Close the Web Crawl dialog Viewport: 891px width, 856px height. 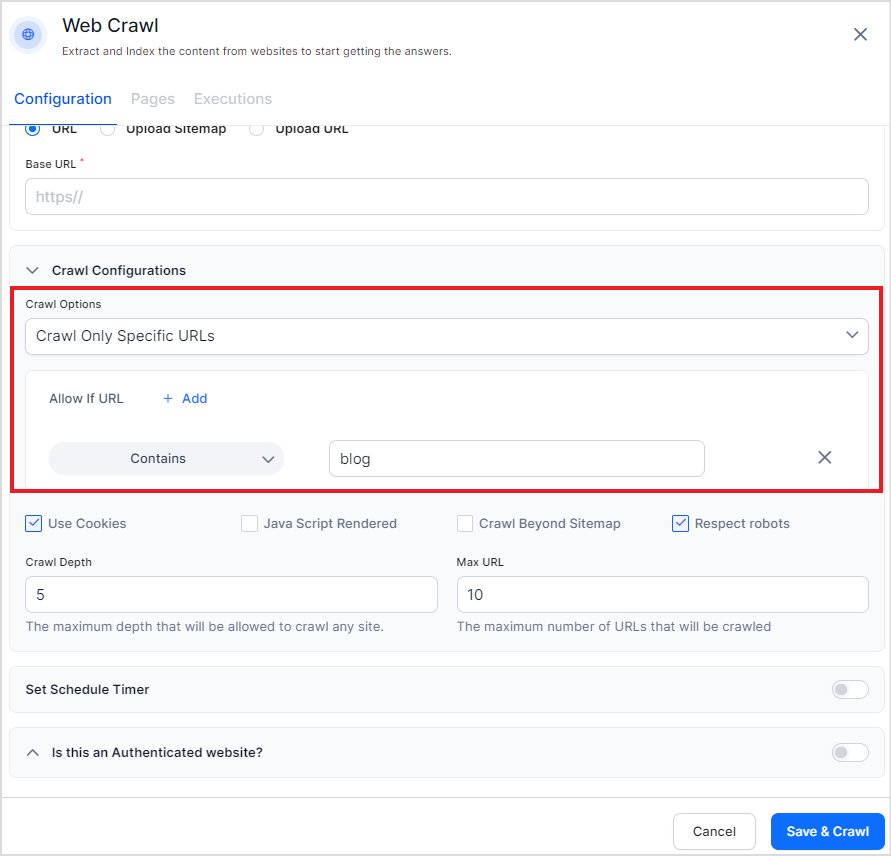pos(860,35)
